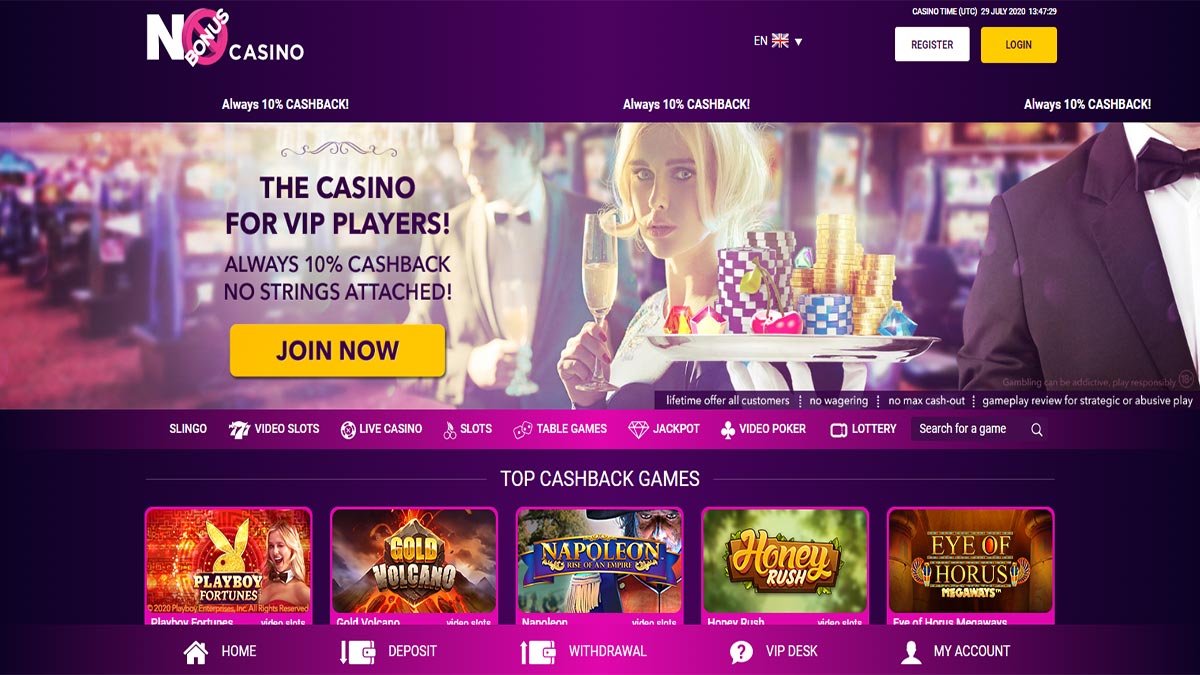Focus the Search for a game field
This screenshot has width=1200, height=675.
966,429
